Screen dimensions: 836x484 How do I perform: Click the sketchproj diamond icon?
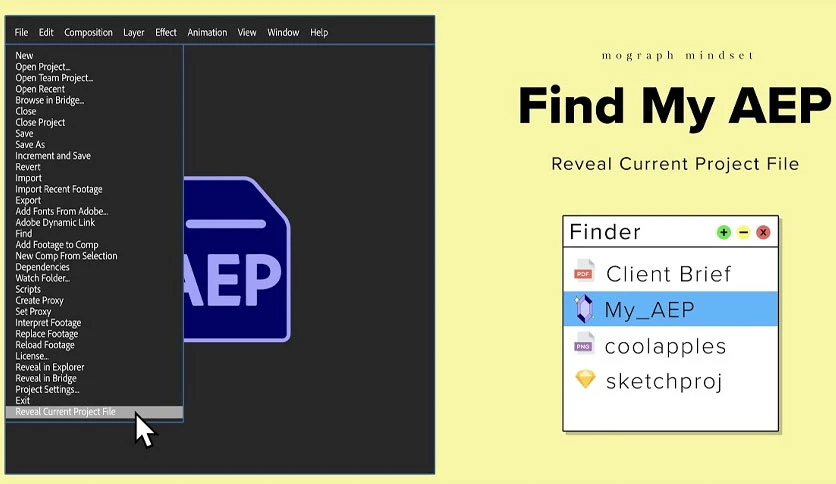(585, 379)
